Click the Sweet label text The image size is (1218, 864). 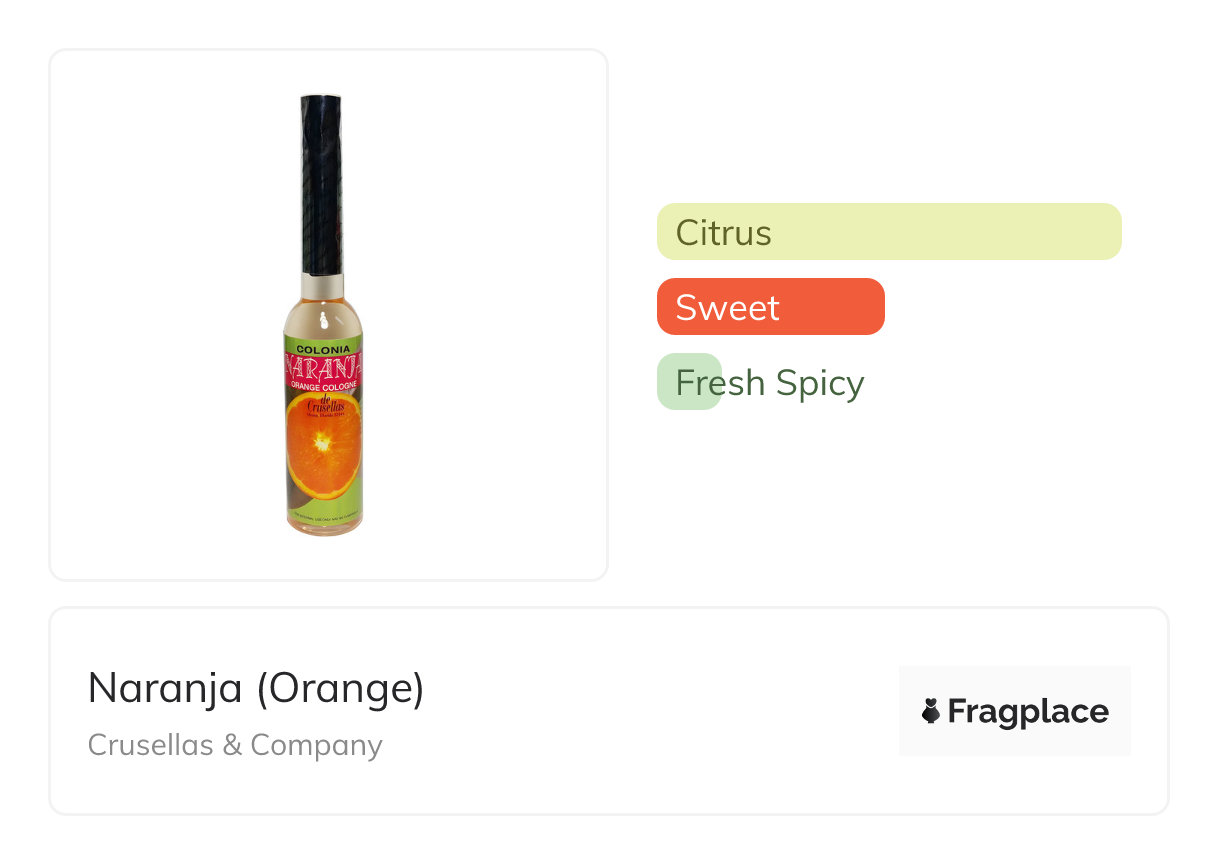pos(727,308)
